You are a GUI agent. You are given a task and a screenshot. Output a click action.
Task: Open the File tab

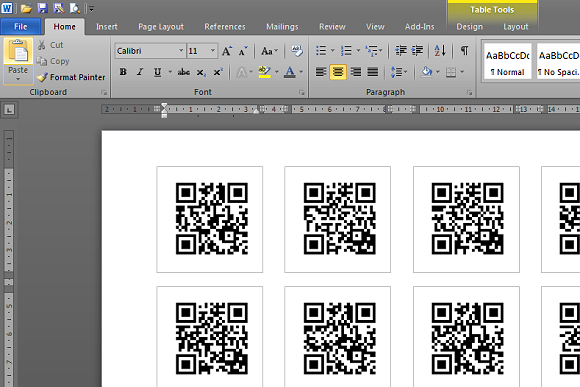pos(21,27)
